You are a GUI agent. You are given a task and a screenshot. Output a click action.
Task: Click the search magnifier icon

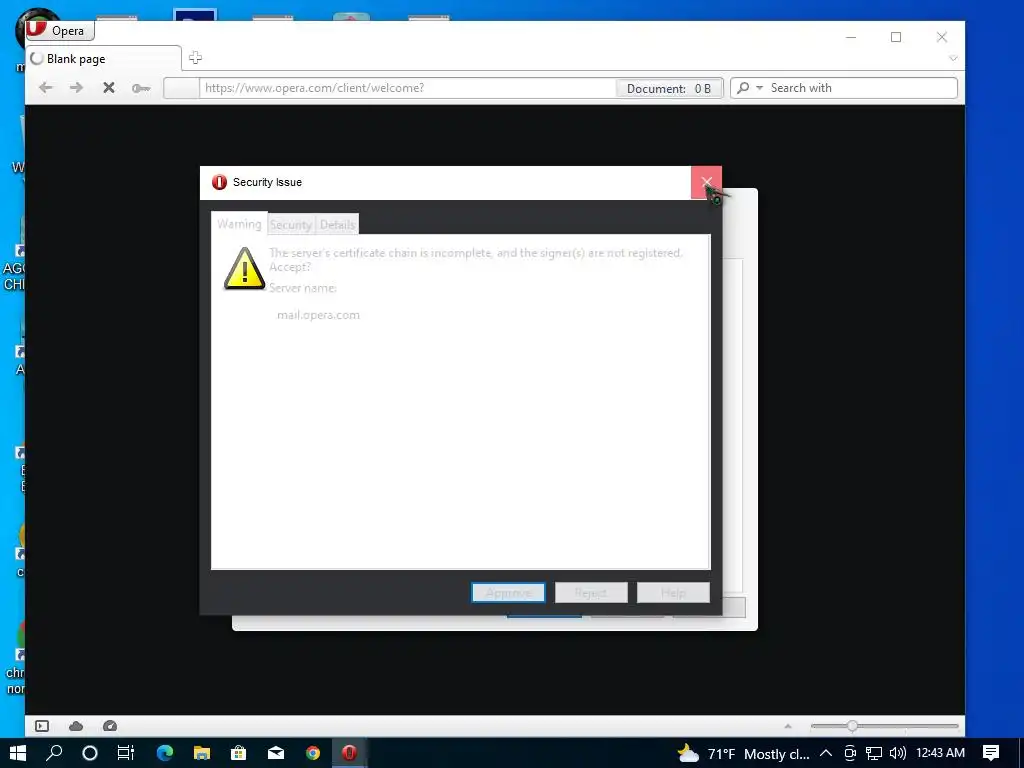pos(743,88)
